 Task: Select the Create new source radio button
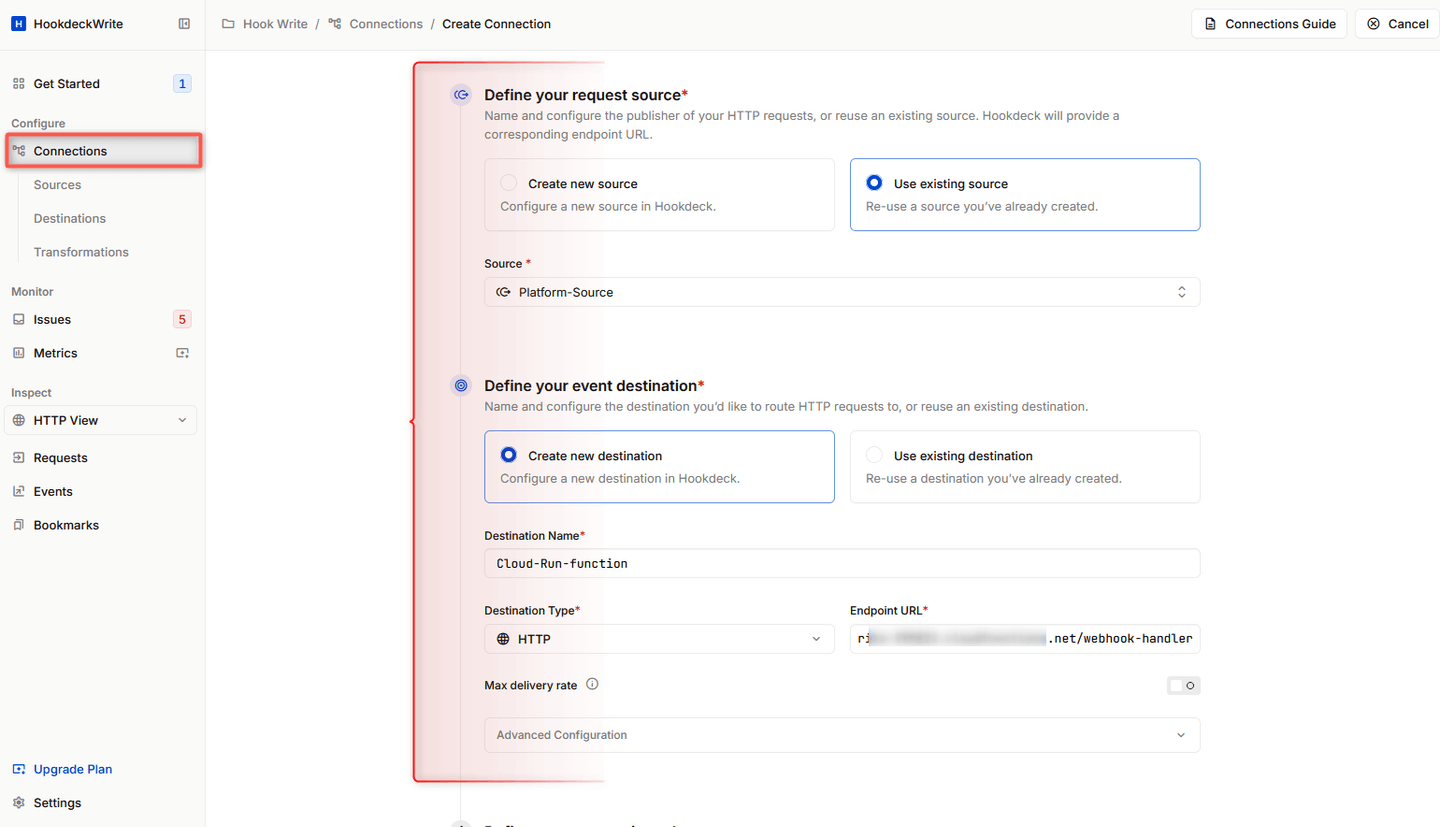click(x=508, y=183)
